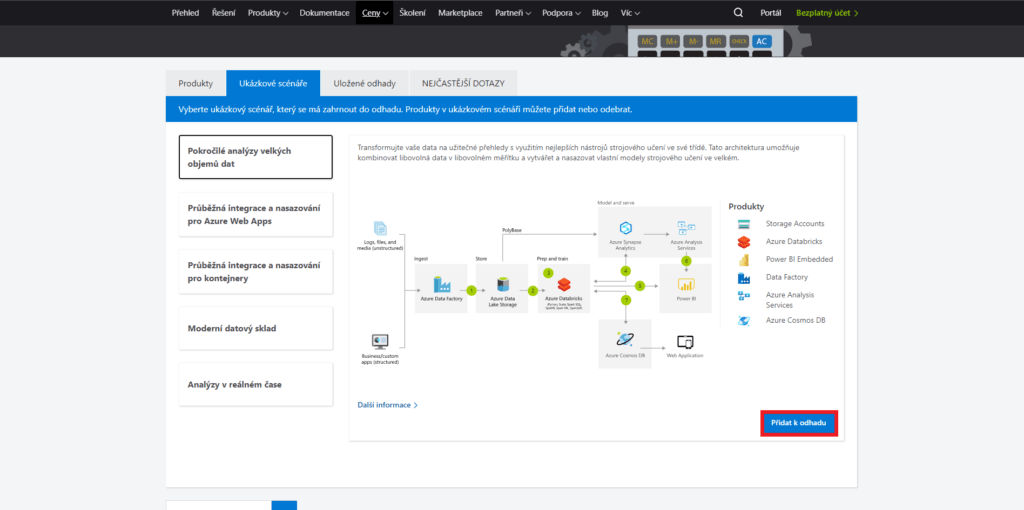Click the Bezplatný účet link
Image resolution: width=1024 pixels, height=510 pixels.
click(827, 13)
